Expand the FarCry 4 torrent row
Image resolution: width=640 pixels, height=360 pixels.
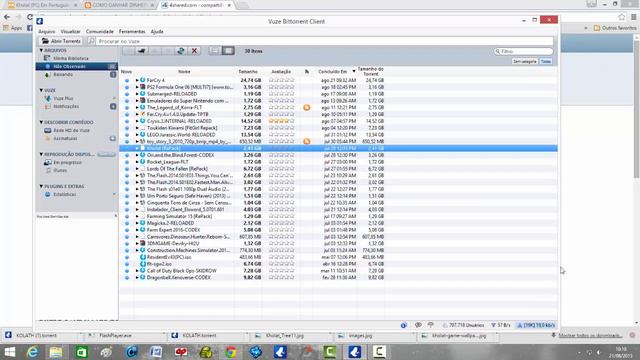(x=137, y=80)
